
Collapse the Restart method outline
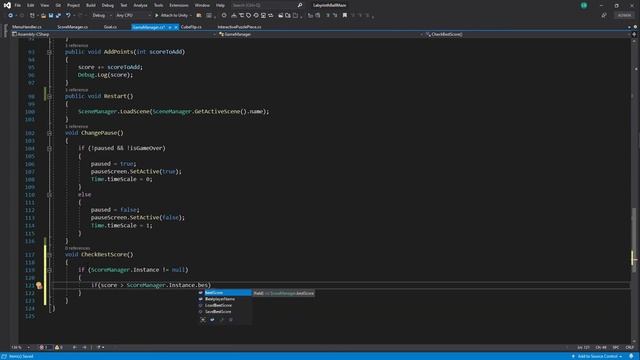49,97
